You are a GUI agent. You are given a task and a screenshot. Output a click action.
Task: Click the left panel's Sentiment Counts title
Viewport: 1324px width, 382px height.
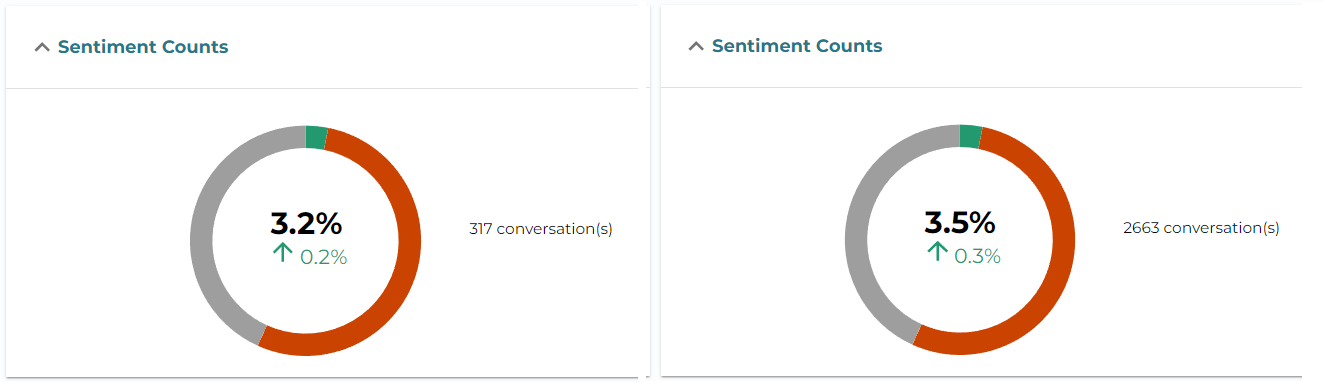tap(143, 47)
